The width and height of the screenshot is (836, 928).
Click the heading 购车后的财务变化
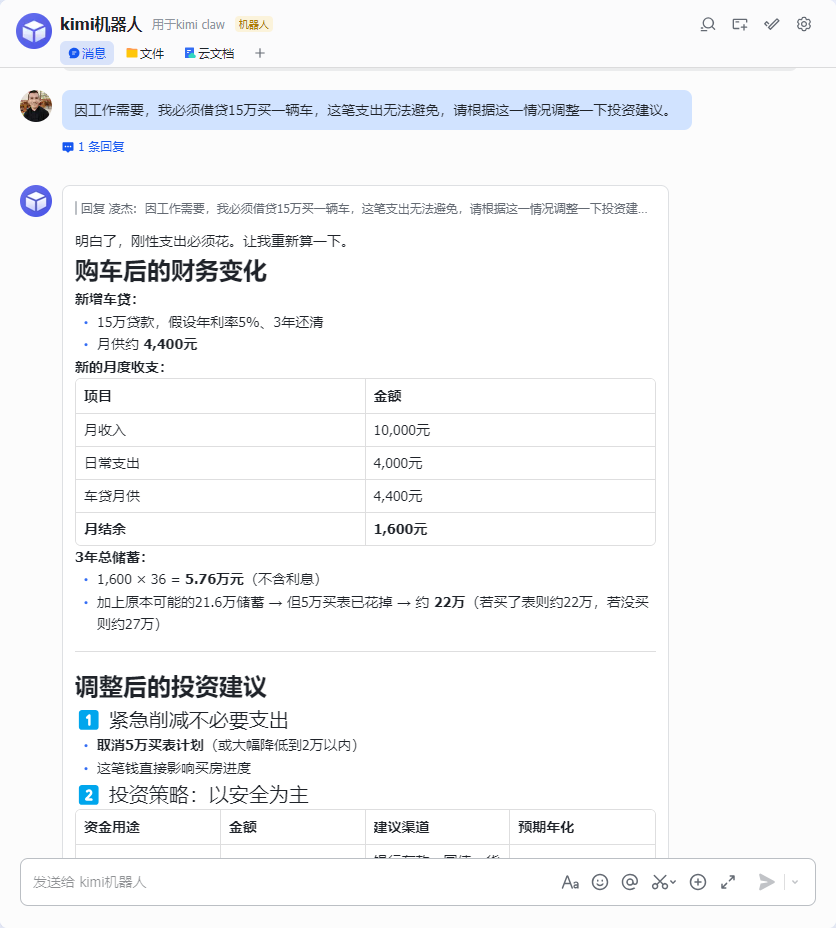coord(170,271)
